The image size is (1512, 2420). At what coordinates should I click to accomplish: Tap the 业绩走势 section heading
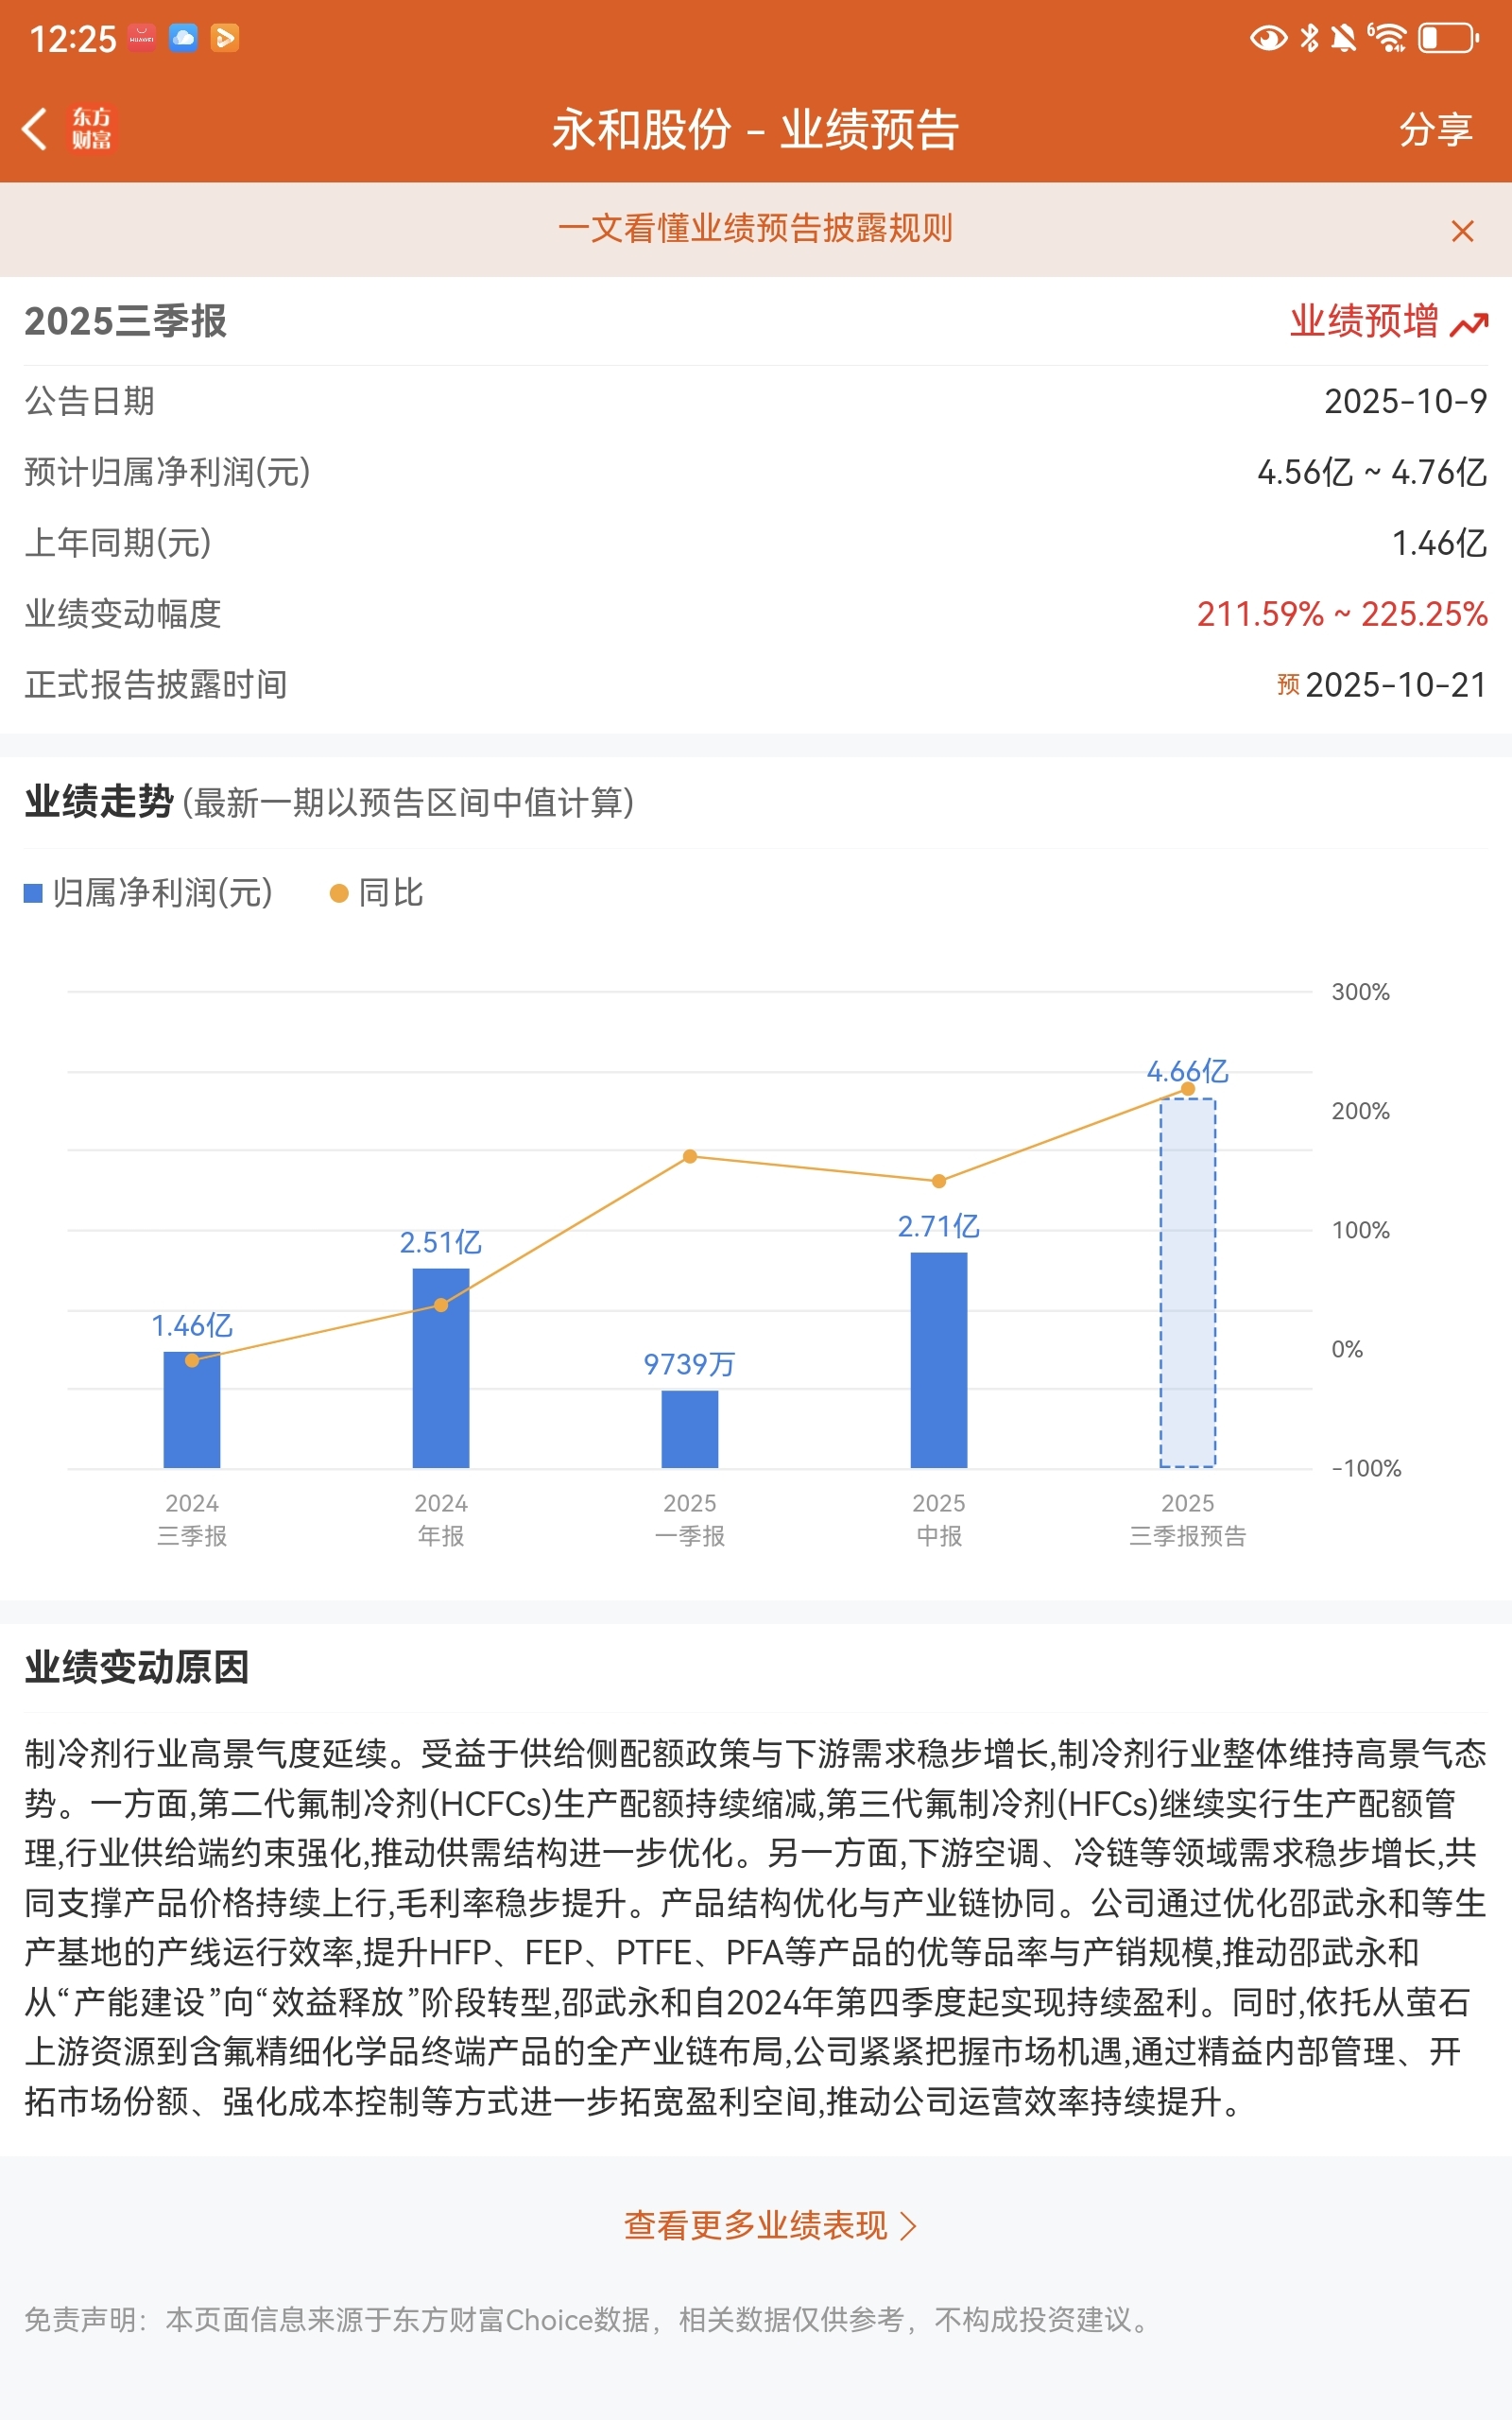click(x=99, y=802)
